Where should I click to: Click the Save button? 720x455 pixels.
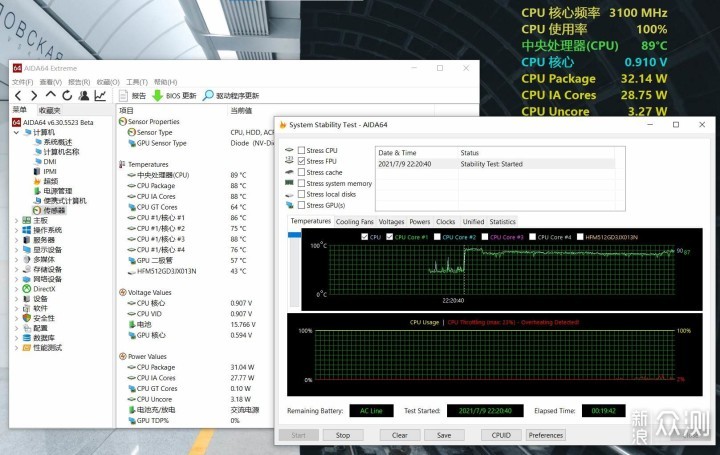pos(444,435)
